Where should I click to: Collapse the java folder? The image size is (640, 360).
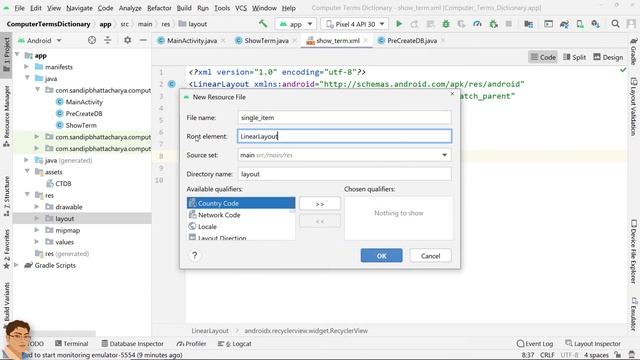27,78
